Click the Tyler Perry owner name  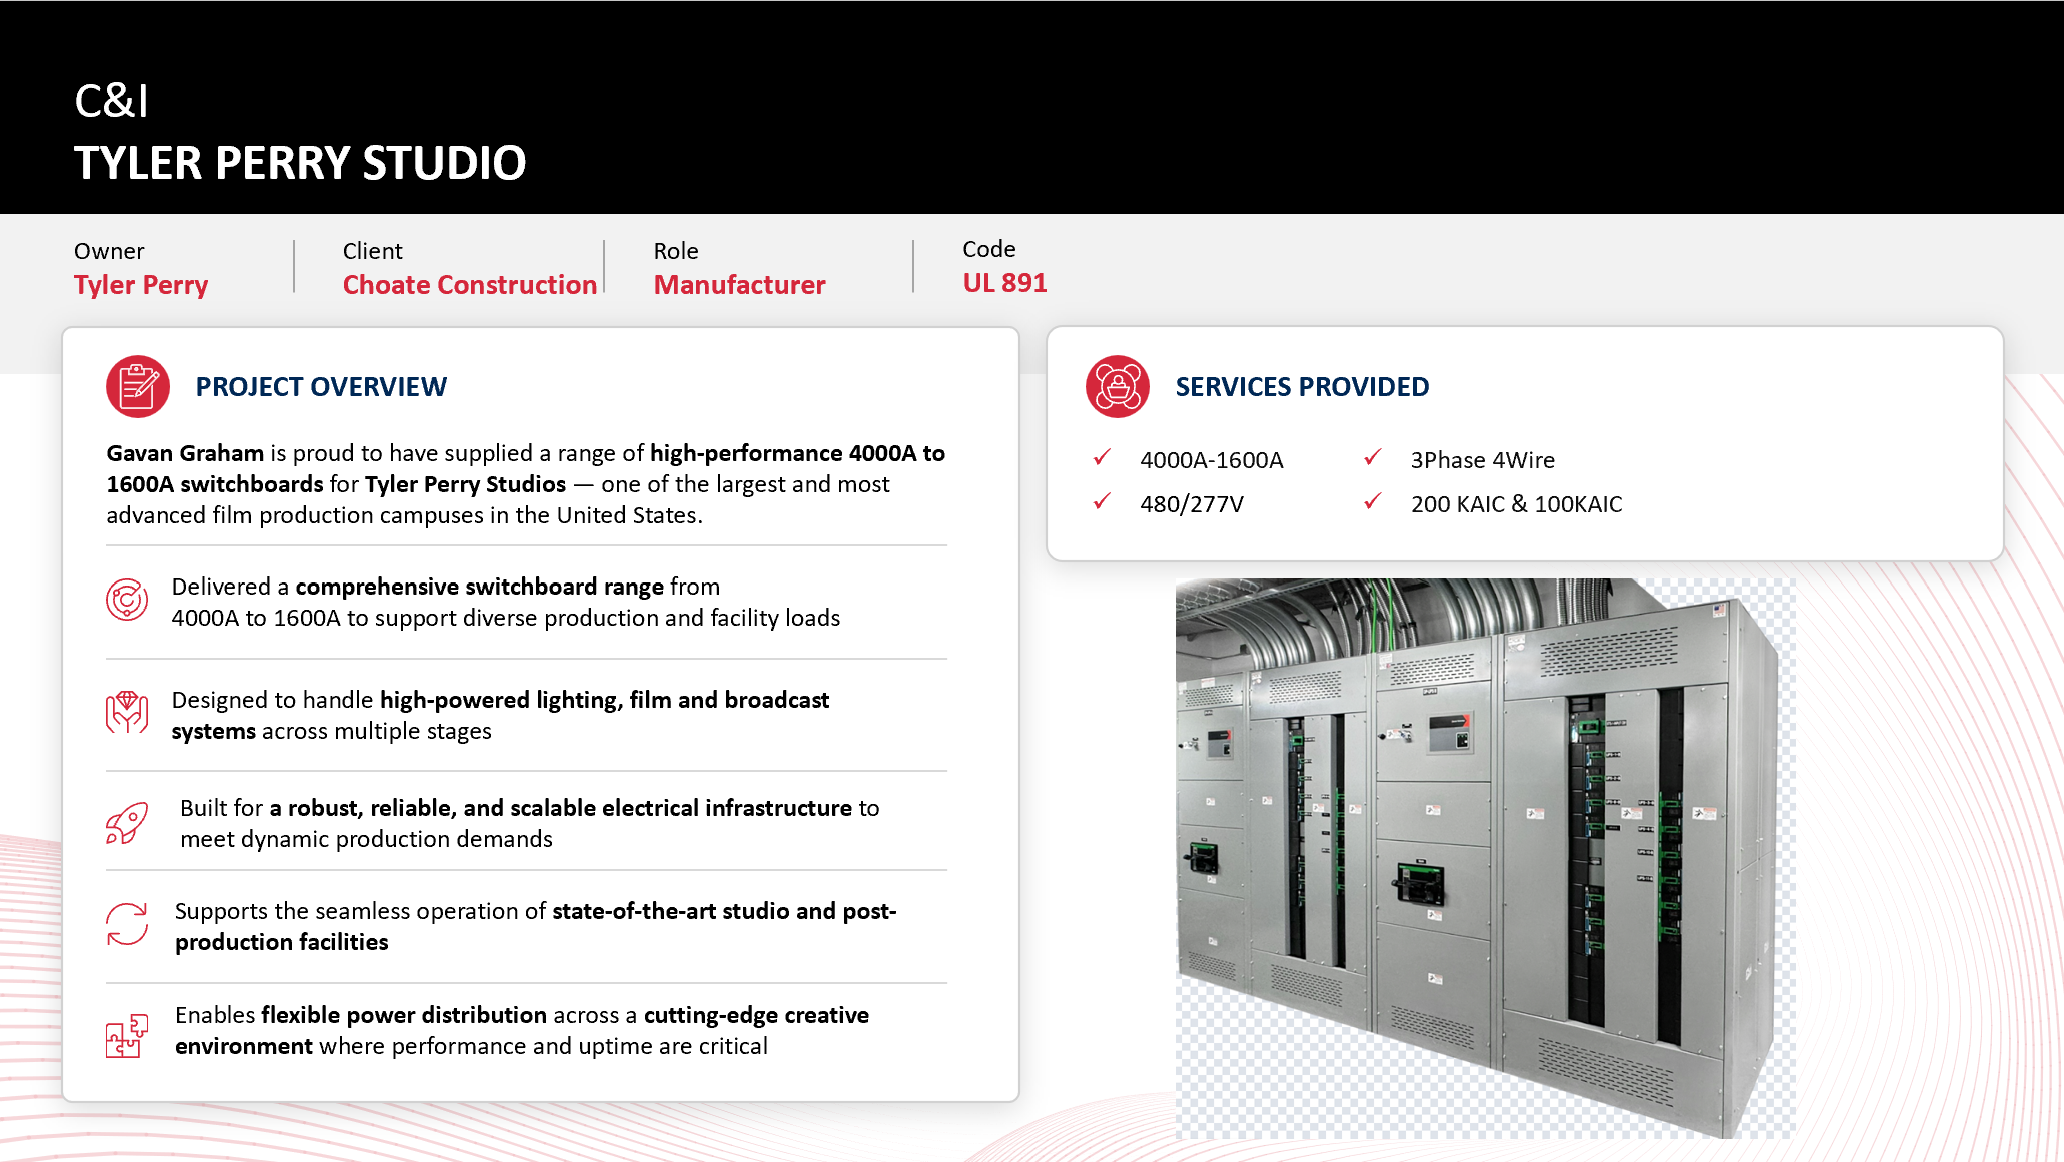click(141, 285)
